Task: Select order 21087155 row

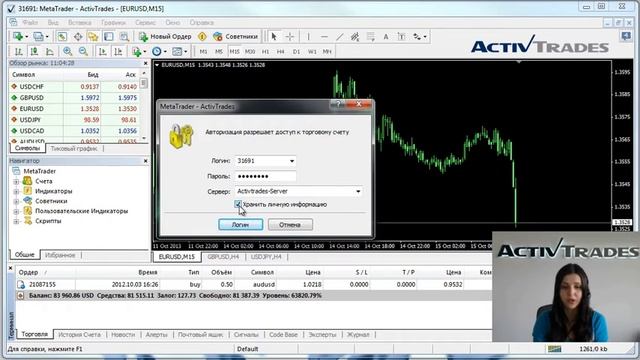Action: pyautogui.click(x=254, y=284)
